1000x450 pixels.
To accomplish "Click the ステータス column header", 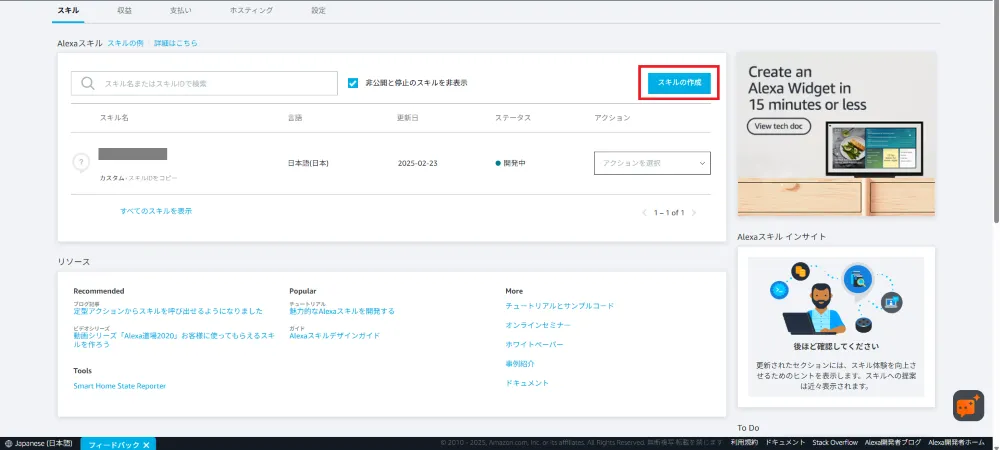I will 513,118.
